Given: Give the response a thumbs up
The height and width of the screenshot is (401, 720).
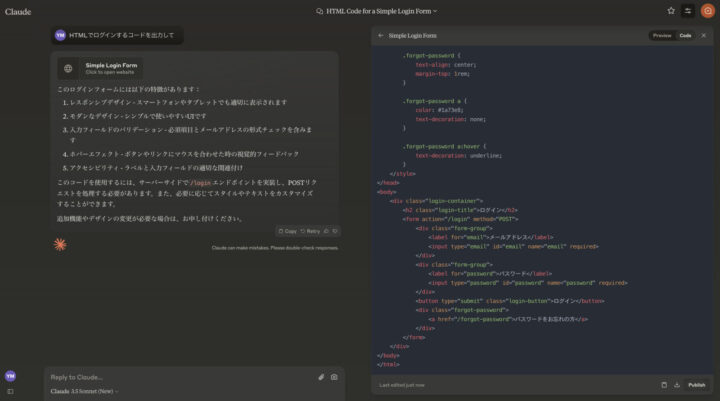Looking at the screenshot, I should [x=325, y=231].
